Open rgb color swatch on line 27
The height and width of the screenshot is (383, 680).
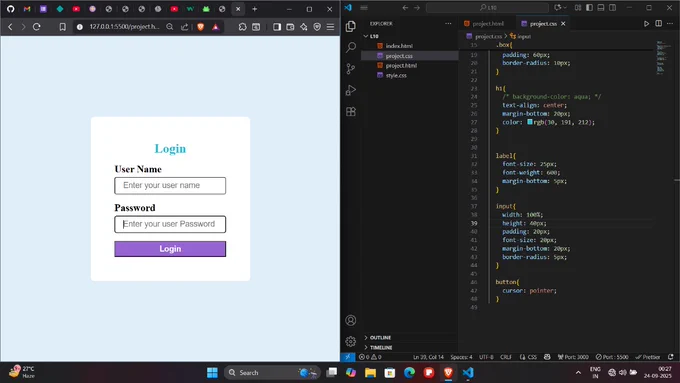pyautogui.click(x=530, y=122)
